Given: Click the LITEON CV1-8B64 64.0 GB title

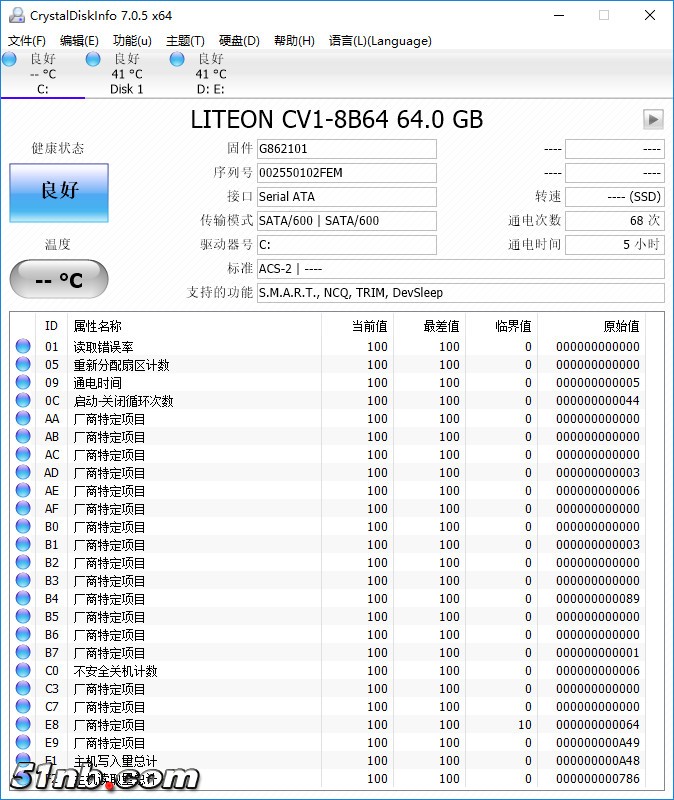Looking at the screenshot, I should (337, 119).
